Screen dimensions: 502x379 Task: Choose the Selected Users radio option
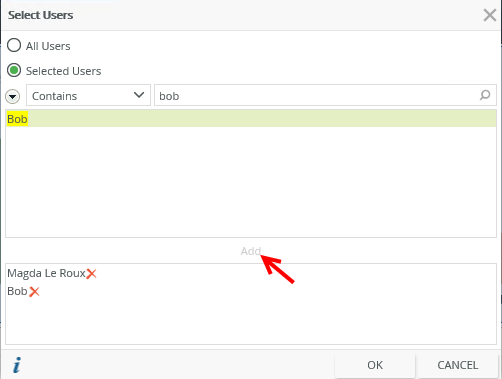pyautogui.click(x=14, y=70)
